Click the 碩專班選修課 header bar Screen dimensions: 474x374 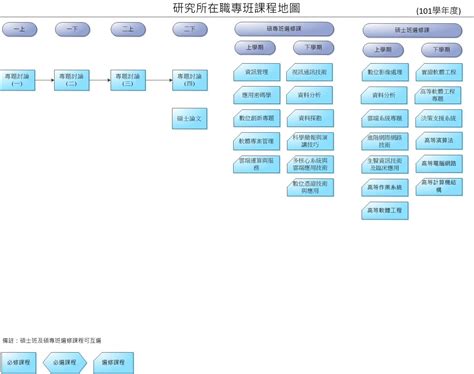coord(284,29)
